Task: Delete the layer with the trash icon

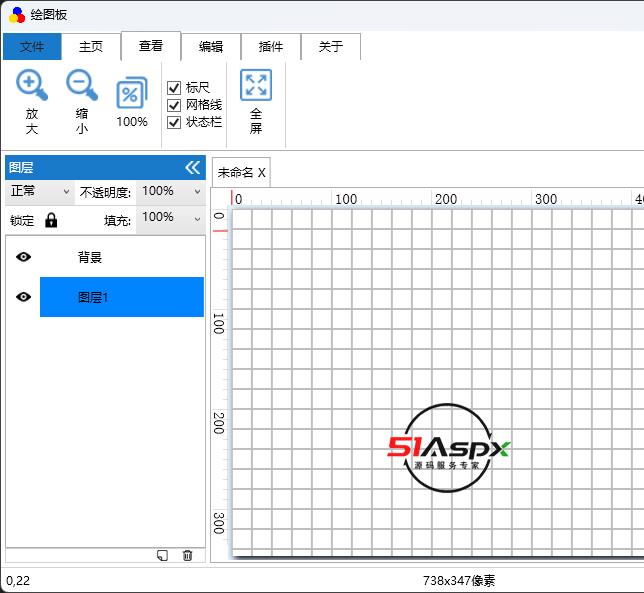Action: [187, 556]
